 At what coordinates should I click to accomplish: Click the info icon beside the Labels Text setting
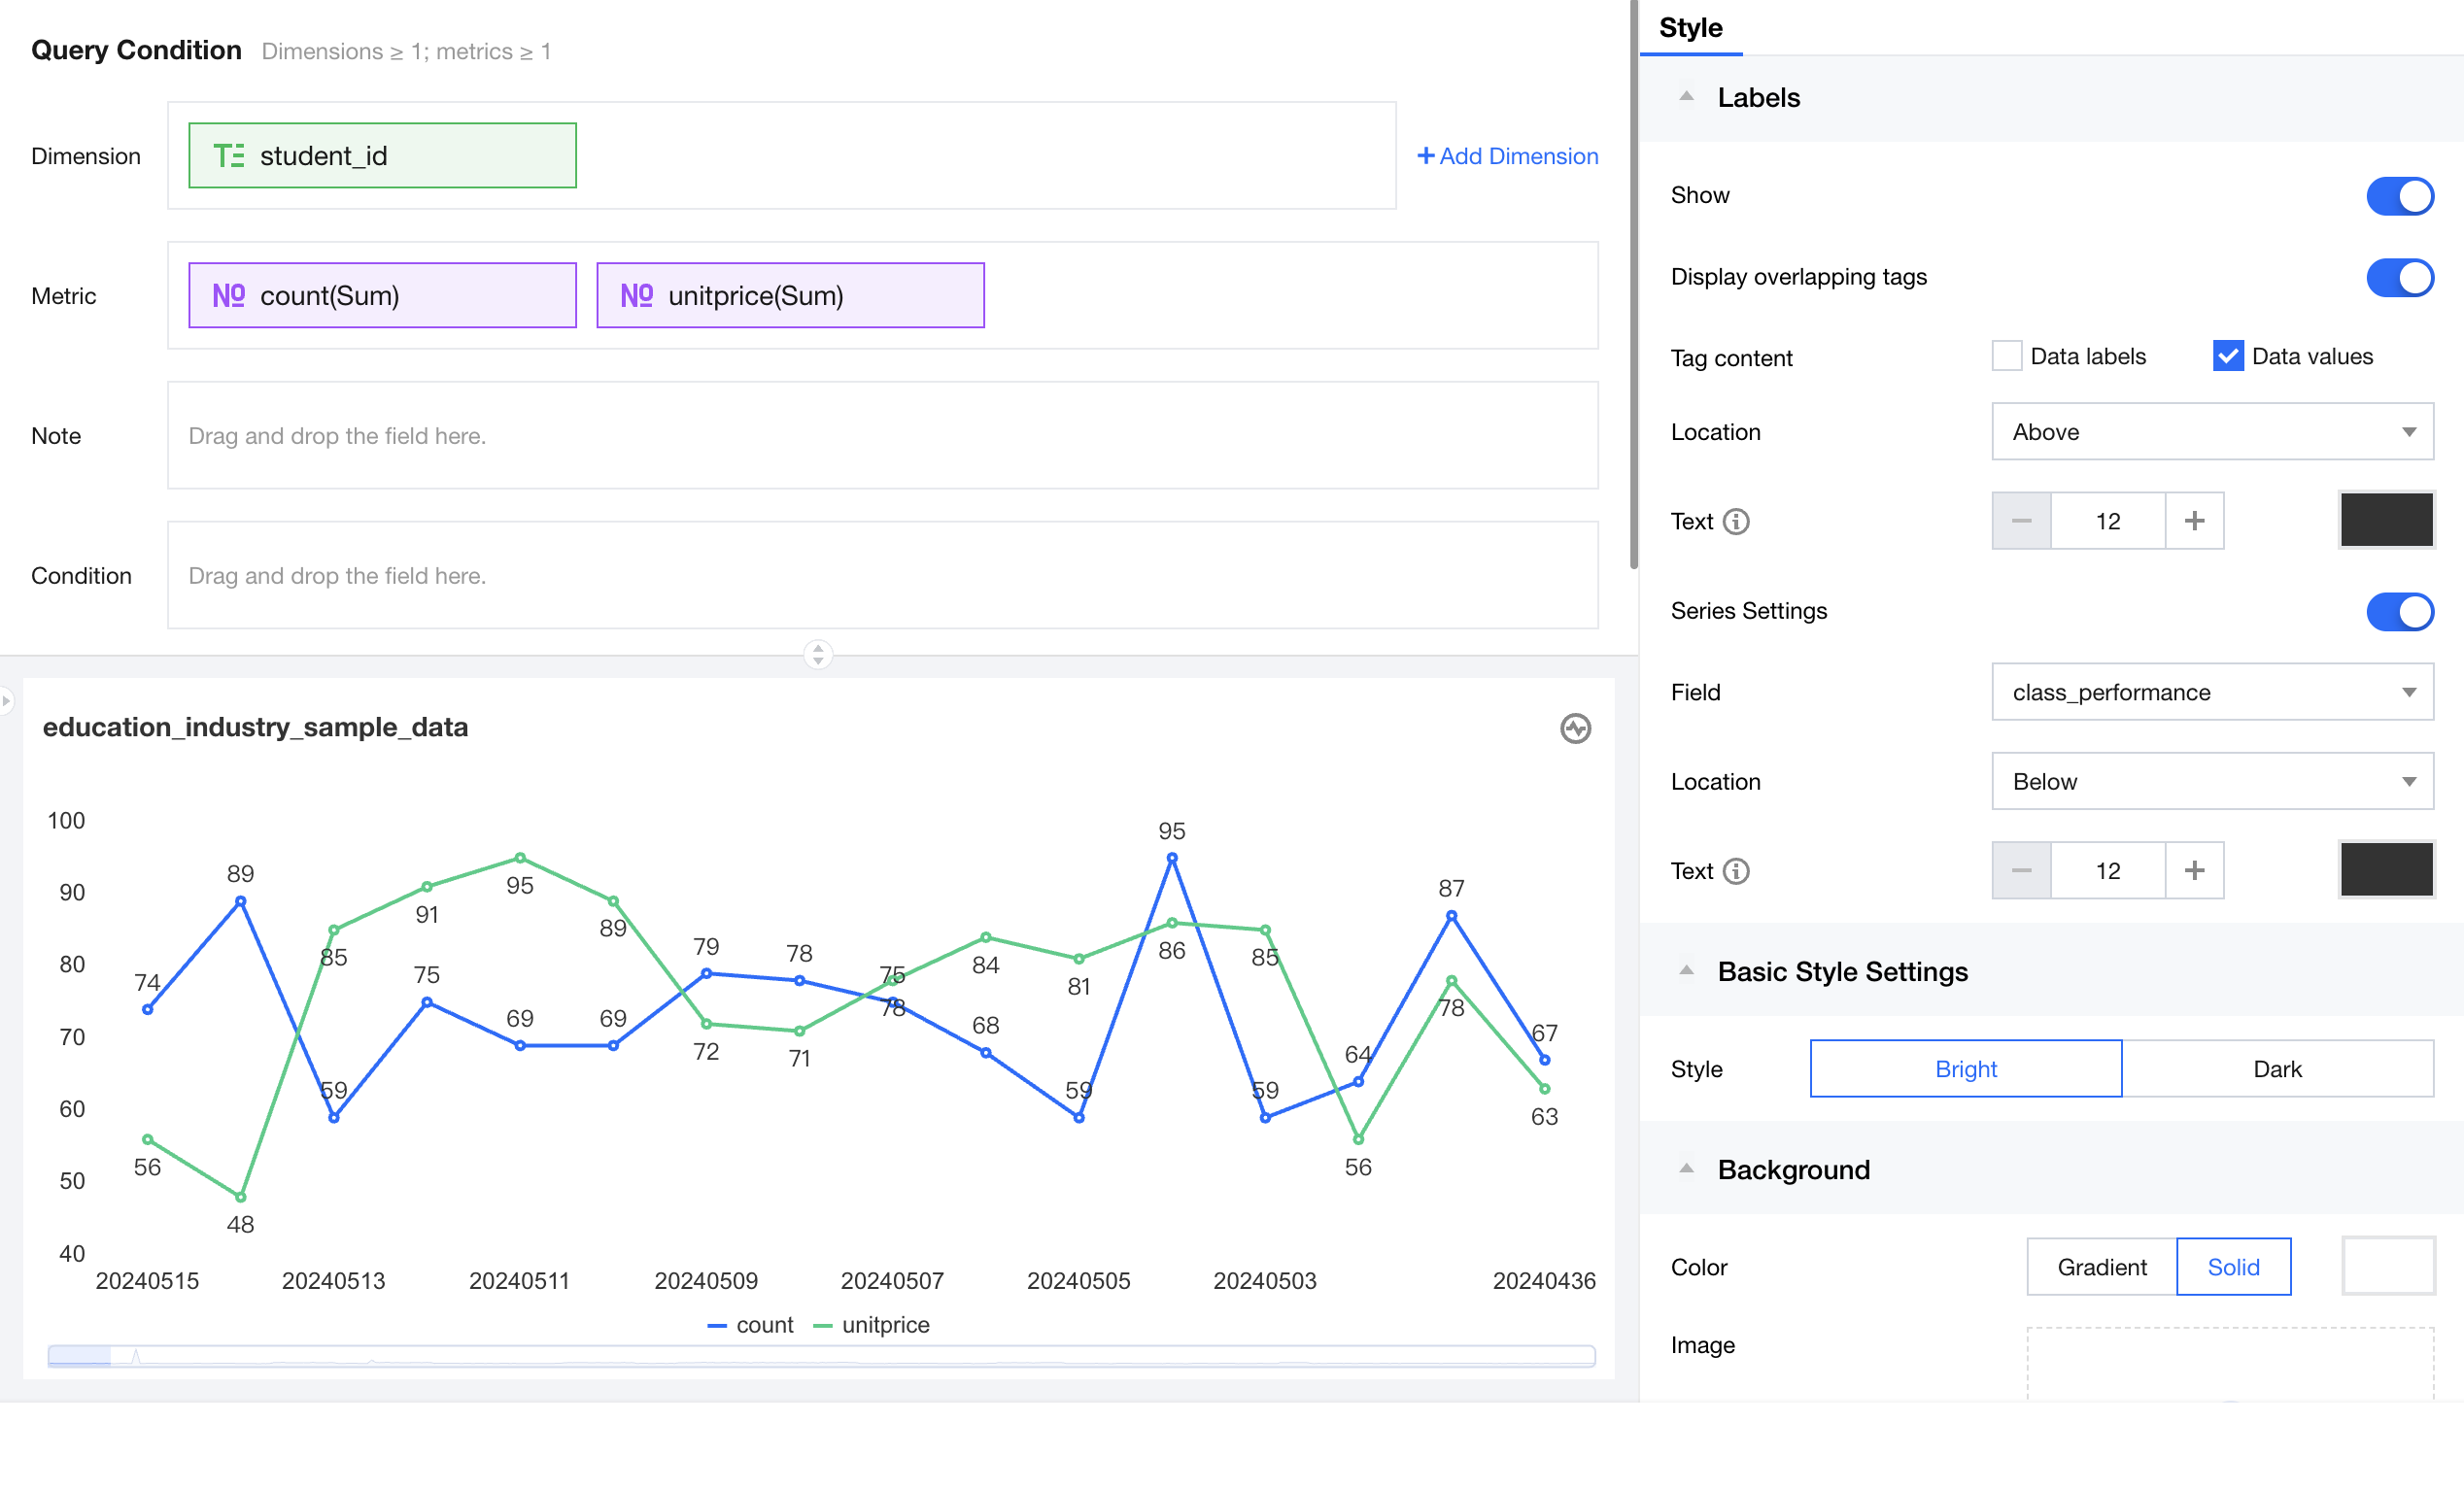coord(1736,521)
